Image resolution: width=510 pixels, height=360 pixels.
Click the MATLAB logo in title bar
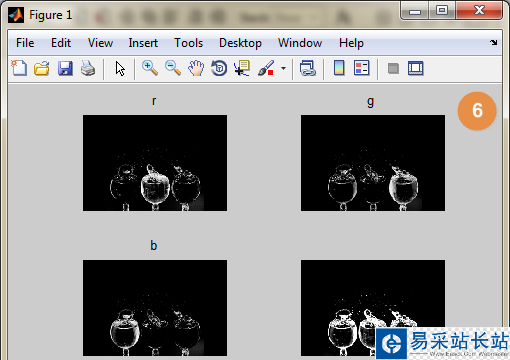click(16, 15)
